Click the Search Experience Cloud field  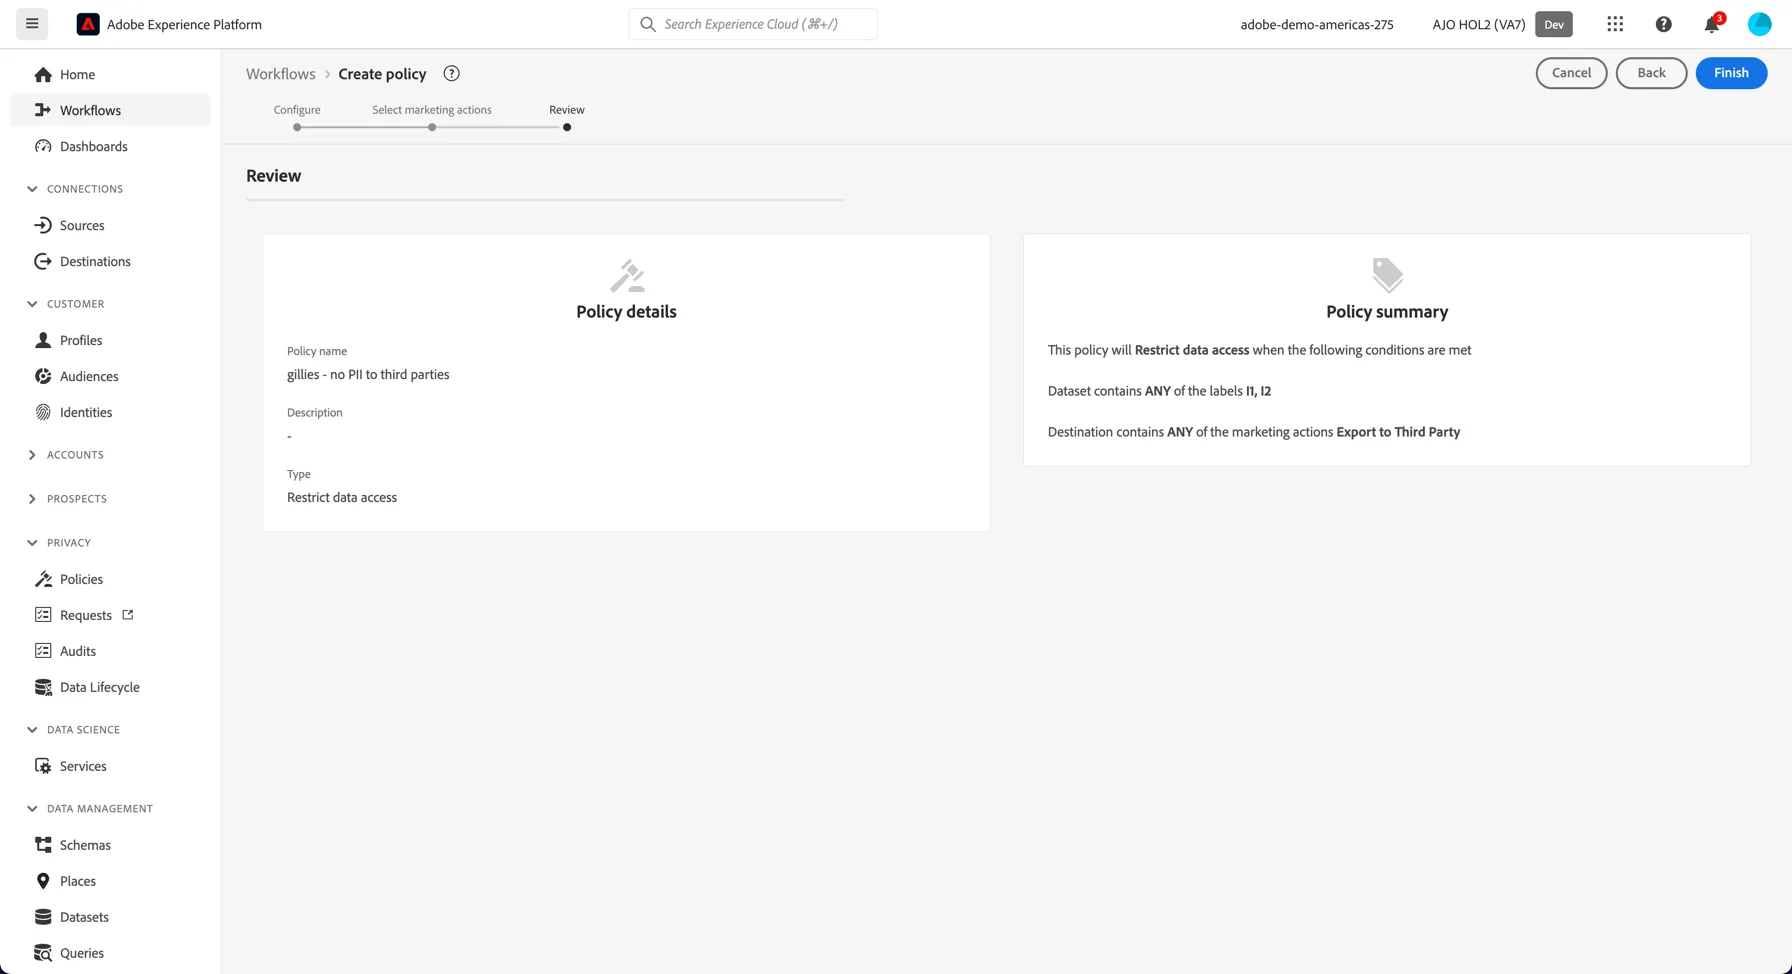pos(753,24)
